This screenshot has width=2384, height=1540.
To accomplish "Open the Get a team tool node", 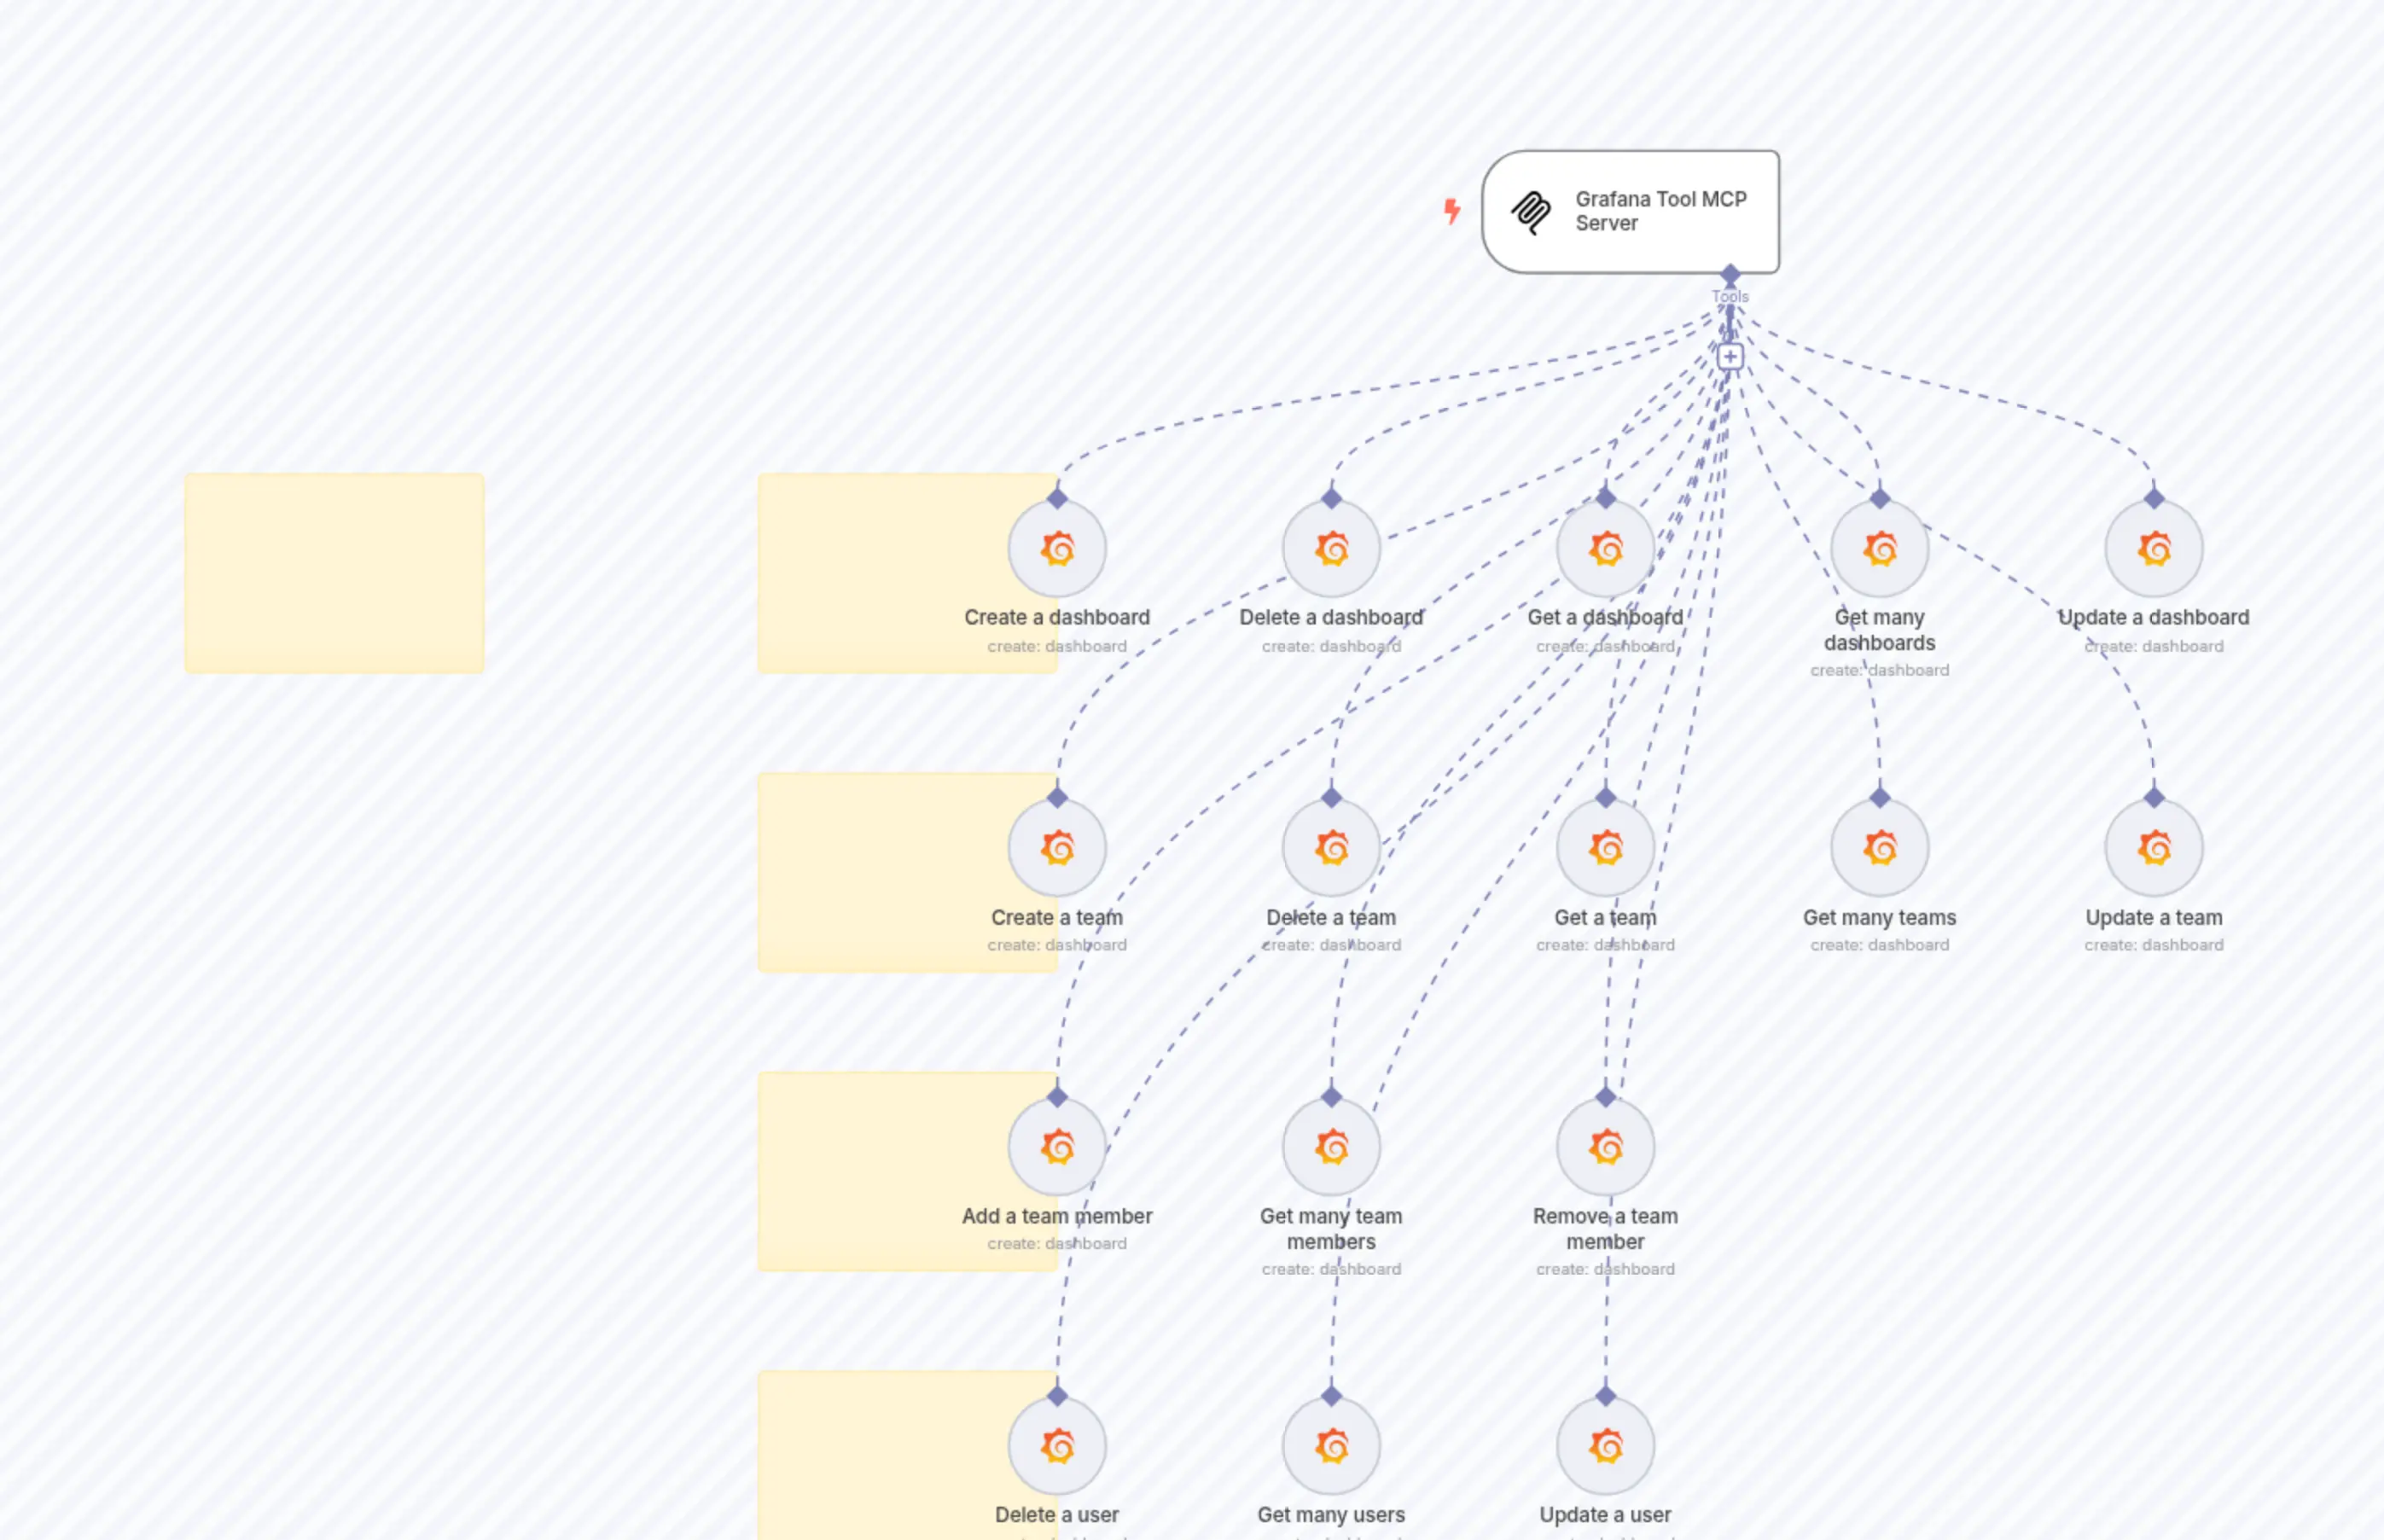I will click(x=1604, y=846).
